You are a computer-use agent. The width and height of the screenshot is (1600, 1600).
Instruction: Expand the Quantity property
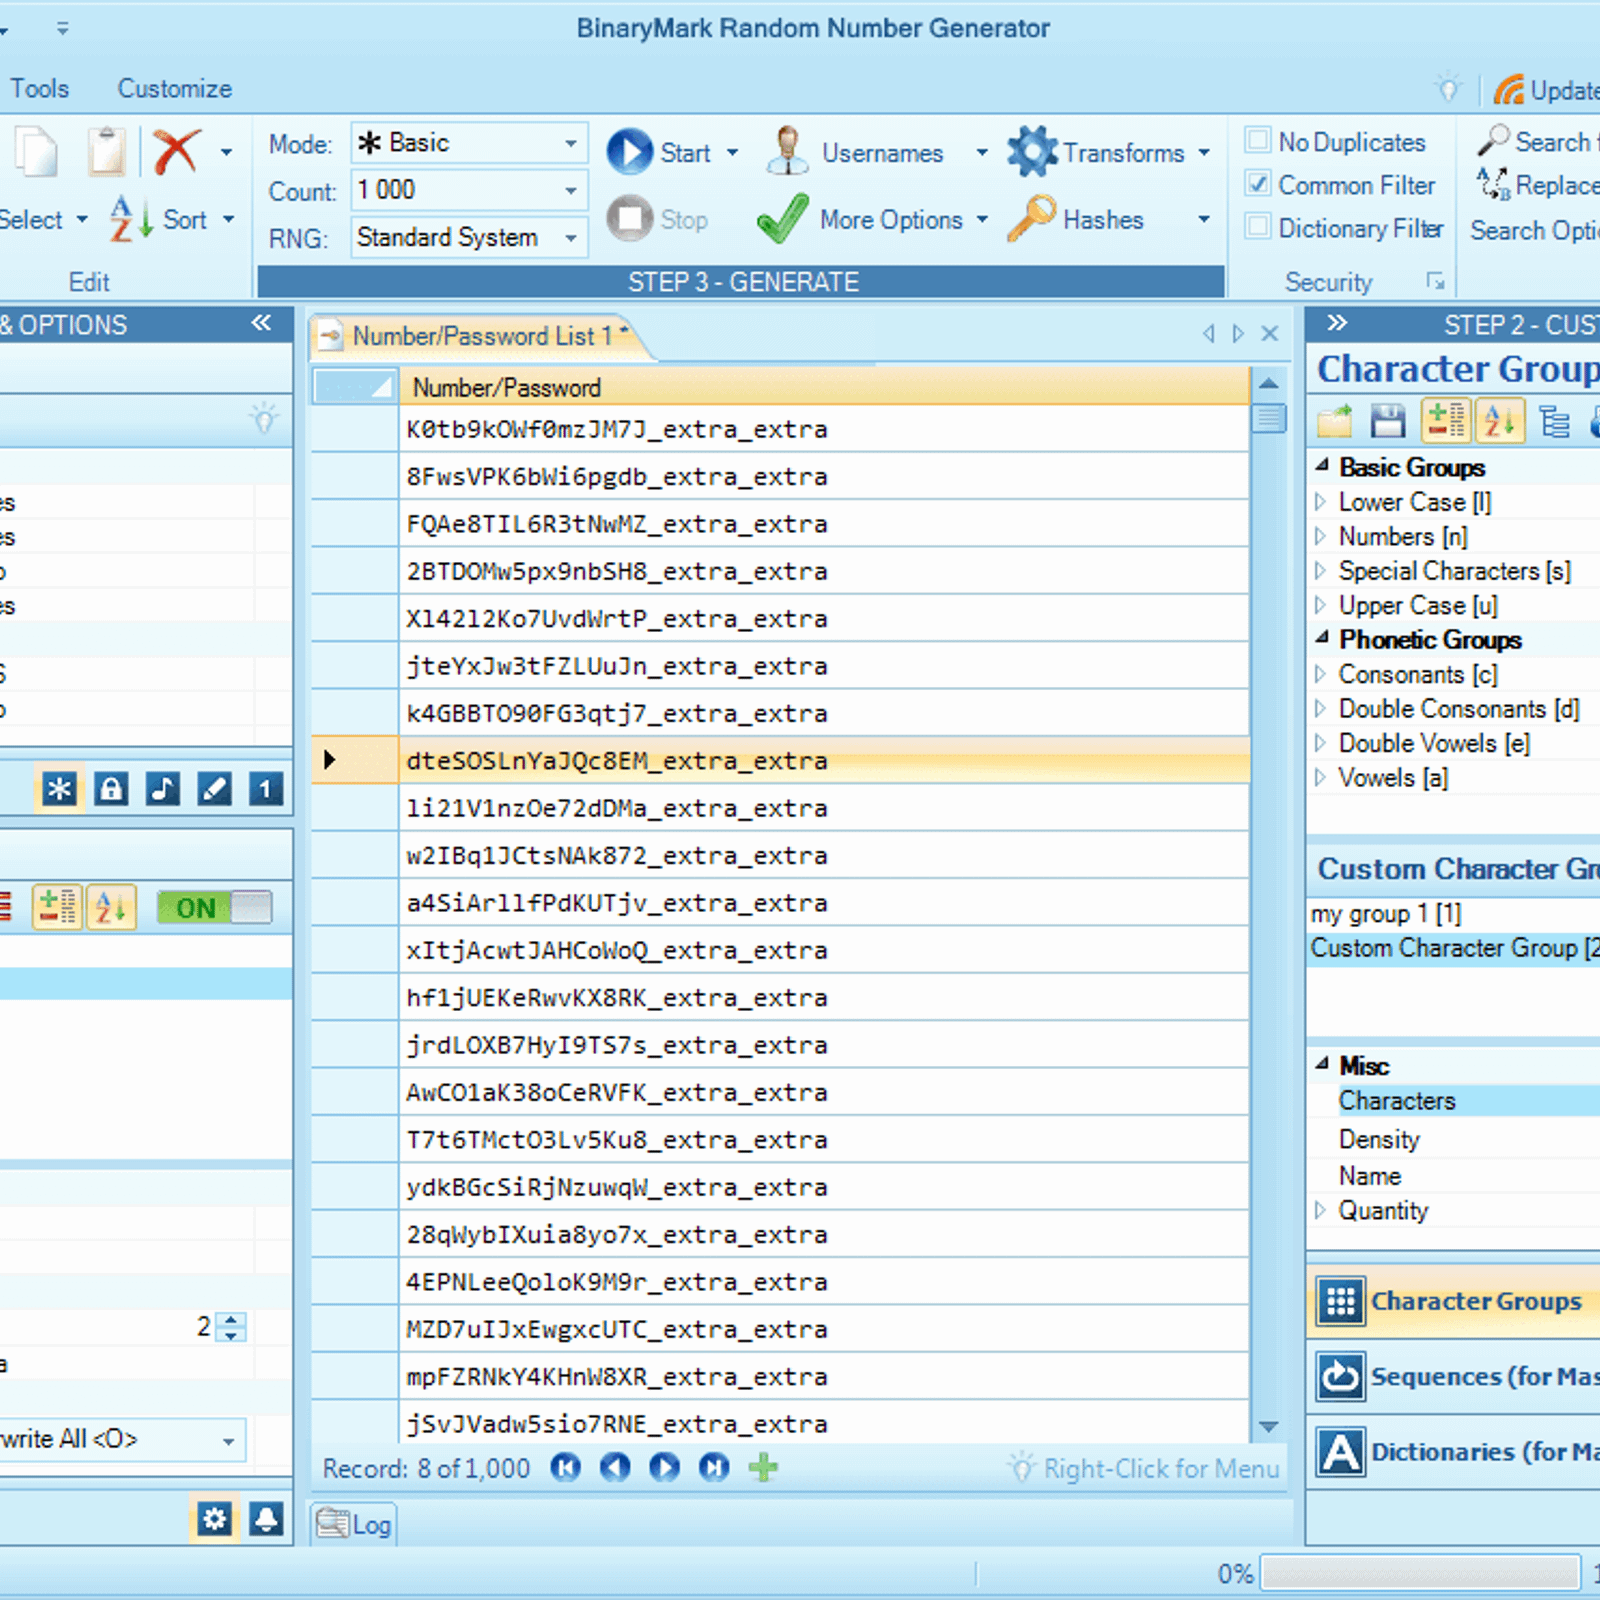pyautogui.click(x=1320, y=1210)
